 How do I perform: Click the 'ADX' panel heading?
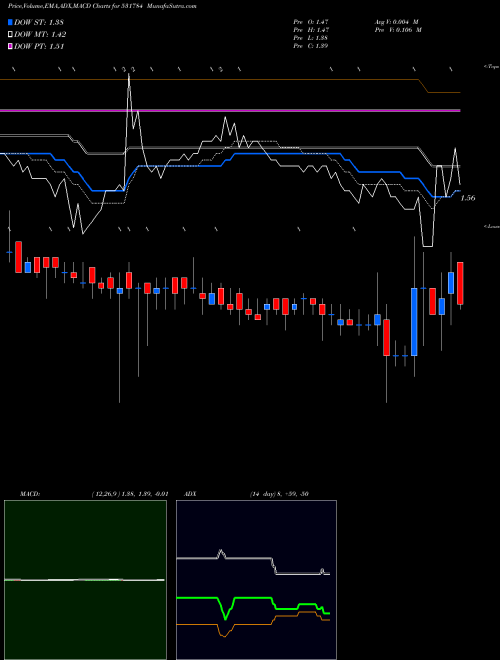click(191, 493)
